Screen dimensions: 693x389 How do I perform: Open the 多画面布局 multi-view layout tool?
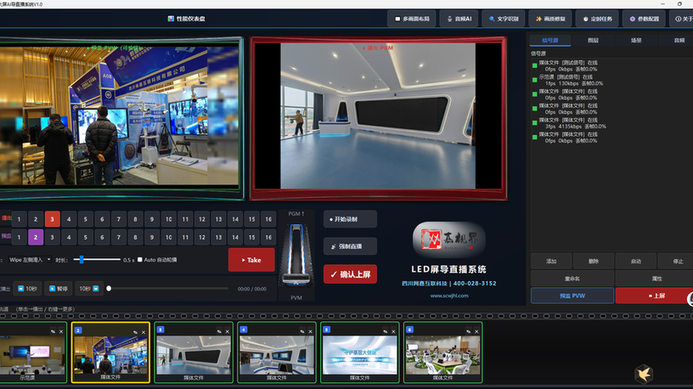pyautogui.click(x=411, y=19)
